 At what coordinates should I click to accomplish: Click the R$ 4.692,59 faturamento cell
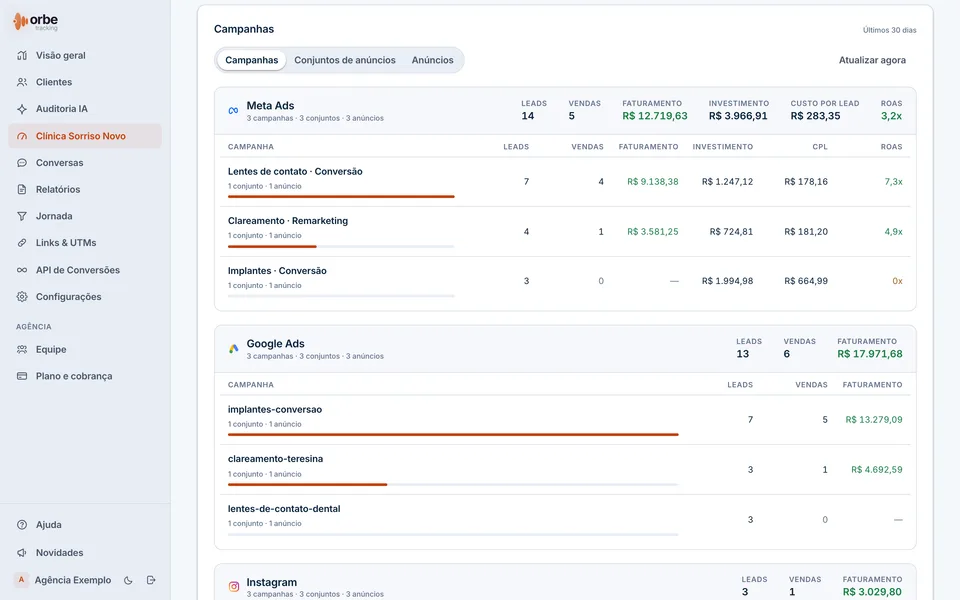(x=877, y=470)
